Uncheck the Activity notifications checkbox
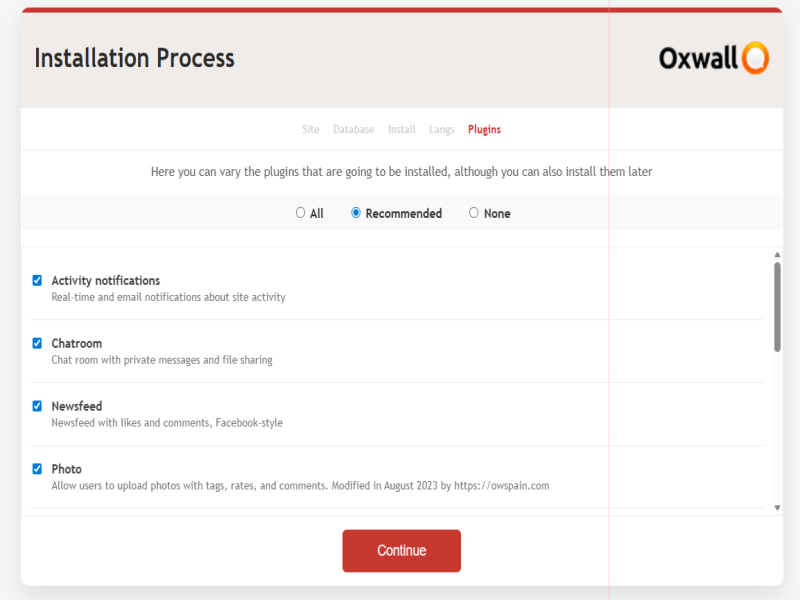 (x=38, y=281)
